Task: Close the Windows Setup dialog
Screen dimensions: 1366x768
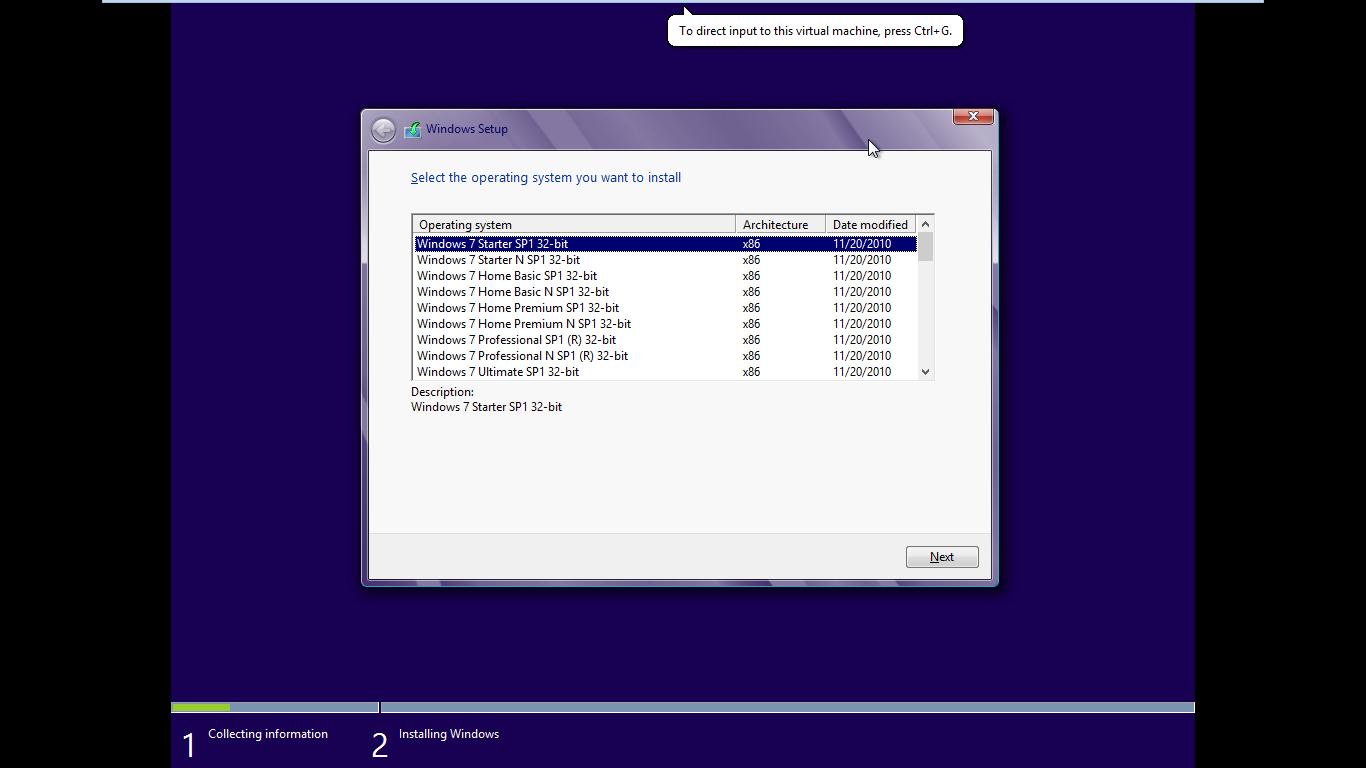Action: [x=973, y=117]
